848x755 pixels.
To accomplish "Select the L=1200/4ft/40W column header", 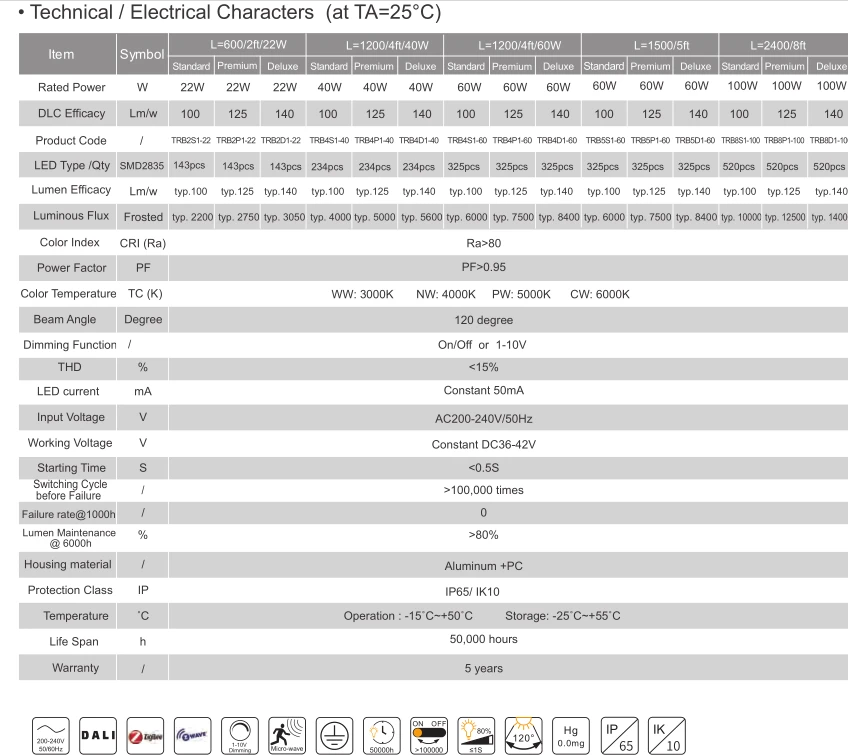I will coord(375,45).
